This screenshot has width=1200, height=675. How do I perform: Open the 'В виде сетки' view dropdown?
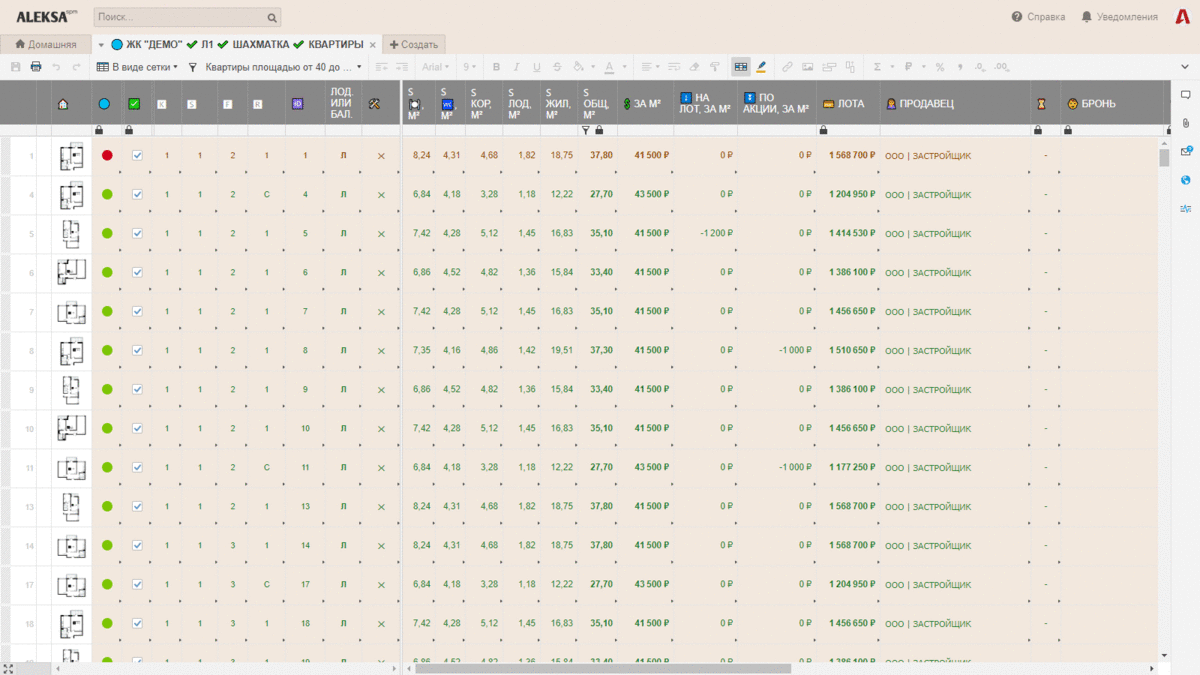point(137,67)
